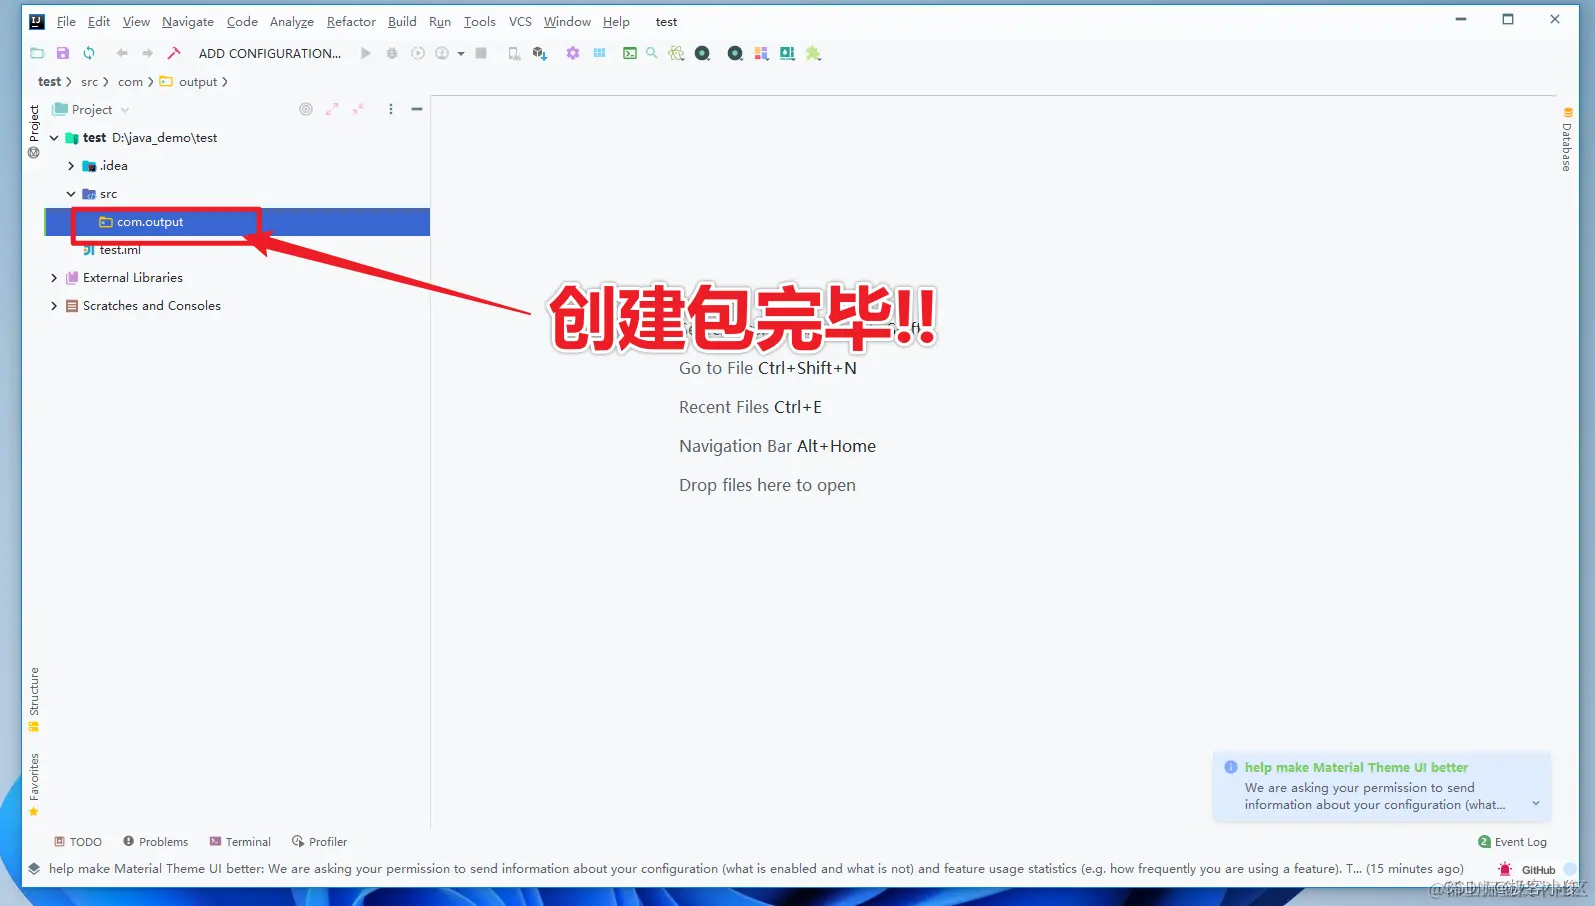
Task: Click 'output' in the breadcrumb bar
Action: 198,81
